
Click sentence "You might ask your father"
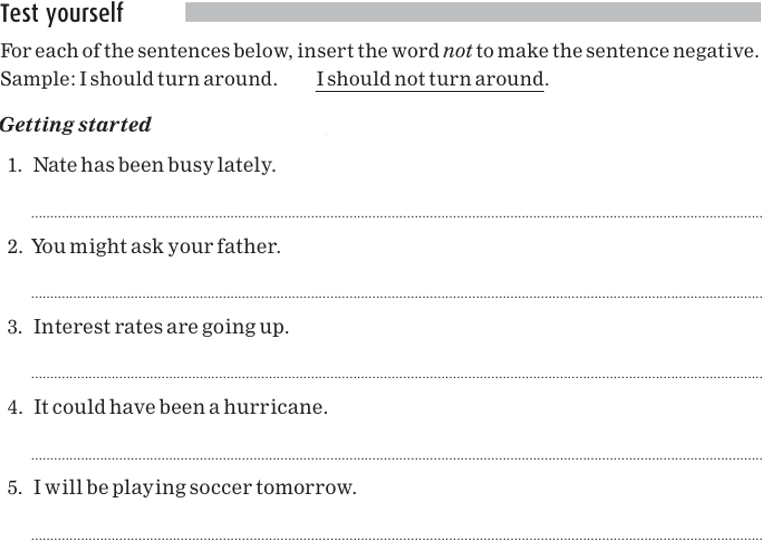click(156, 246)
